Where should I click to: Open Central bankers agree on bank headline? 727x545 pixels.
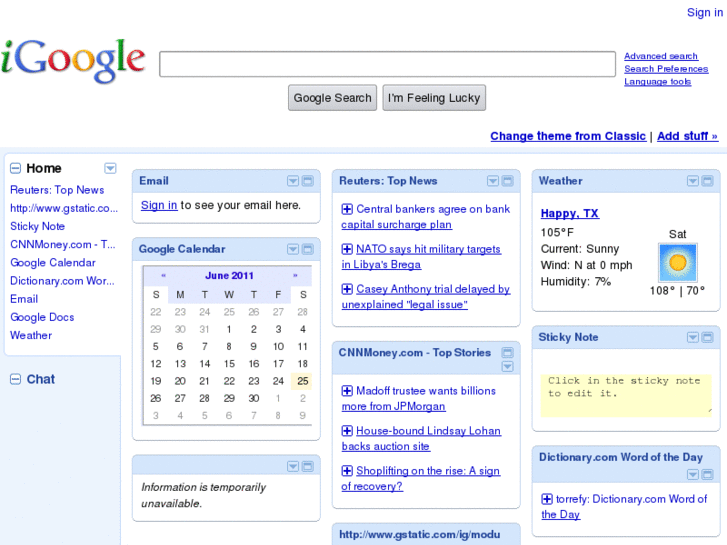coord(426,217)
